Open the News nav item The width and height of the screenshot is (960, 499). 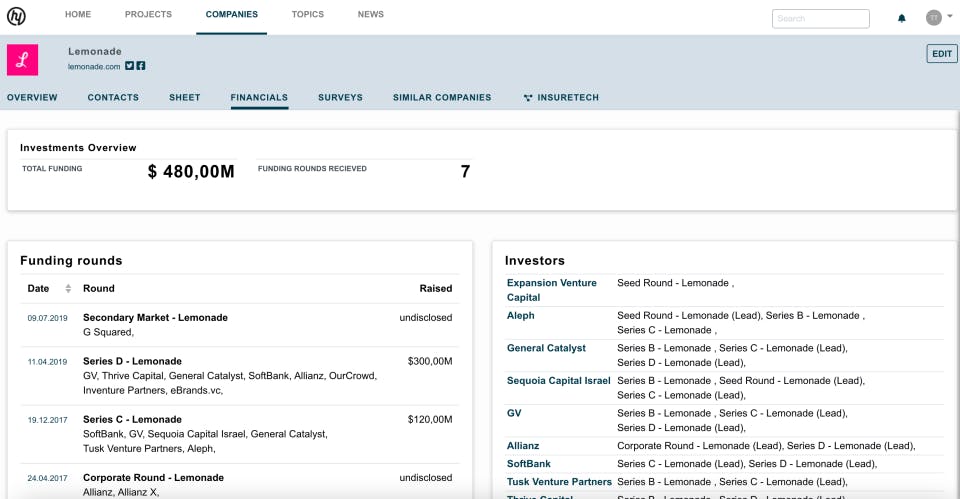pyautogui.click(x=370, y=14)
